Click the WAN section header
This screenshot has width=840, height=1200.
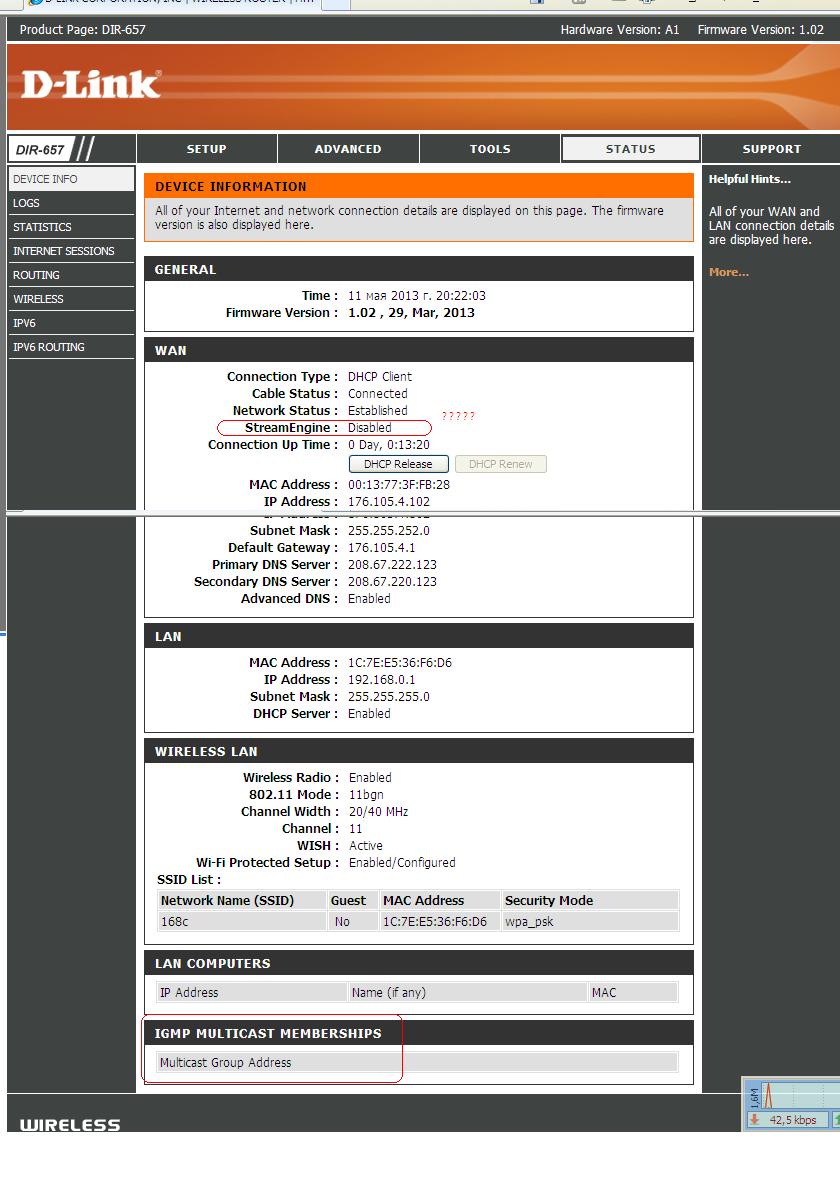point(419,350)
